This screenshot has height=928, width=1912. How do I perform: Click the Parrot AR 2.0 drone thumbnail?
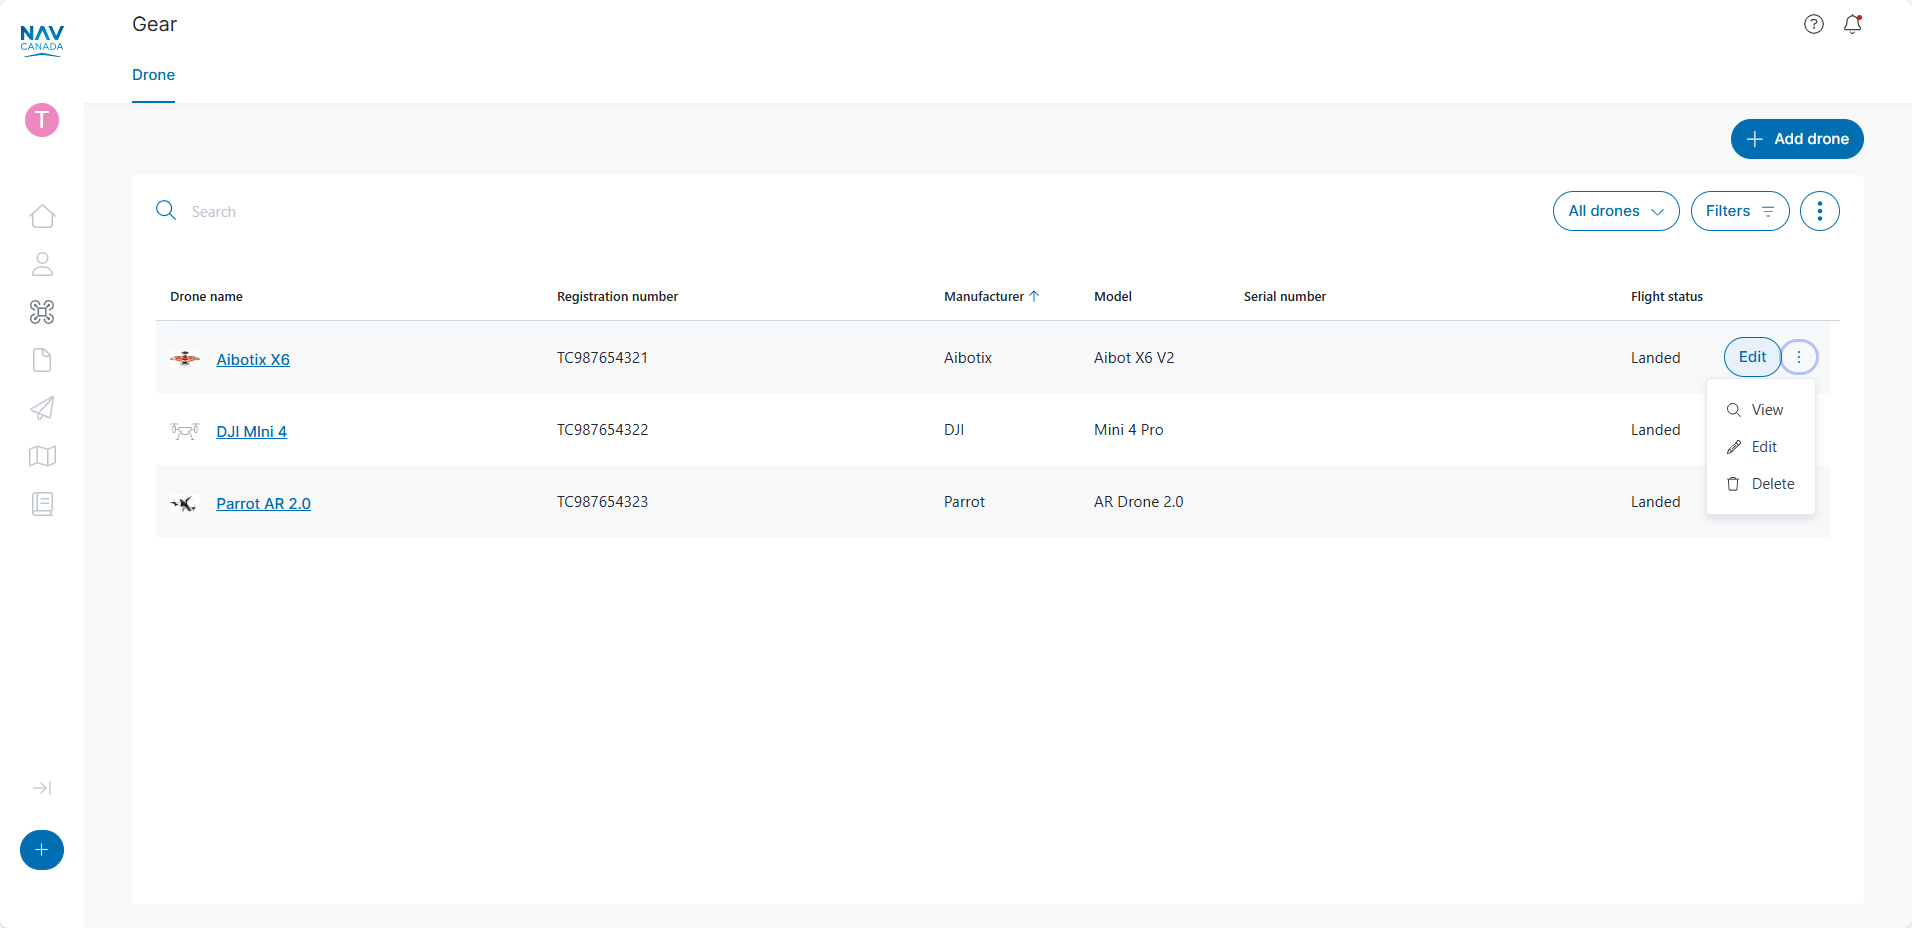185,503
